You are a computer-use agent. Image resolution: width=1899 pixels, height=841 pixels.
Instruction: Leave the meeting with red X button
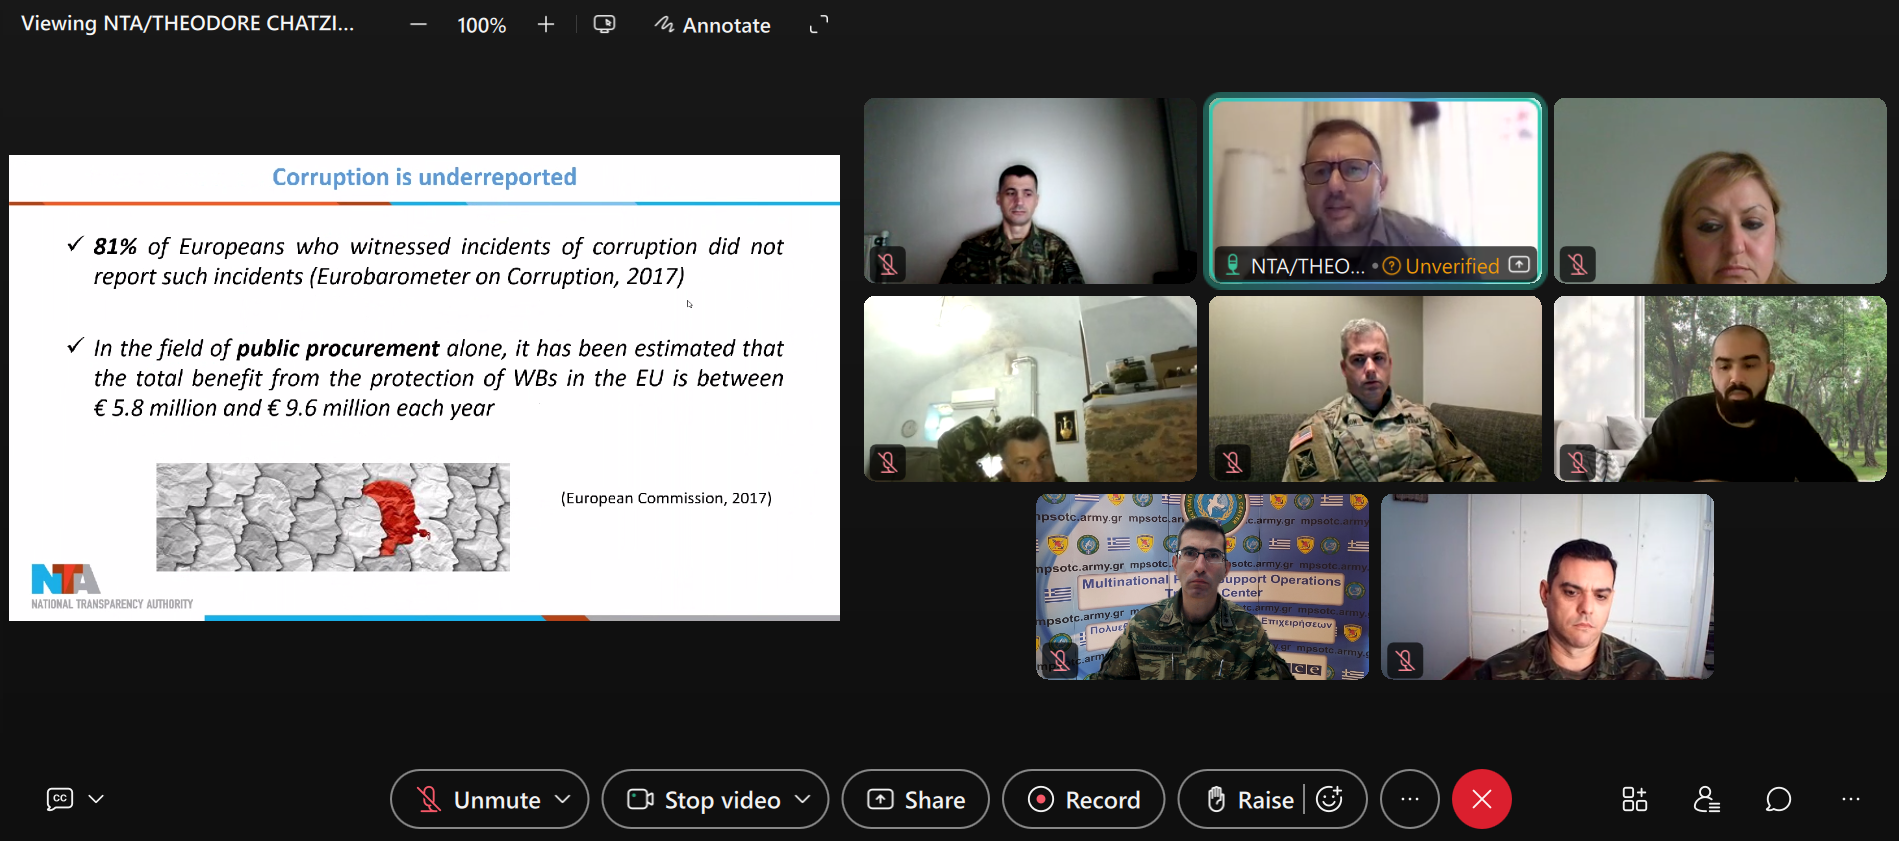tap(1481, 799)
